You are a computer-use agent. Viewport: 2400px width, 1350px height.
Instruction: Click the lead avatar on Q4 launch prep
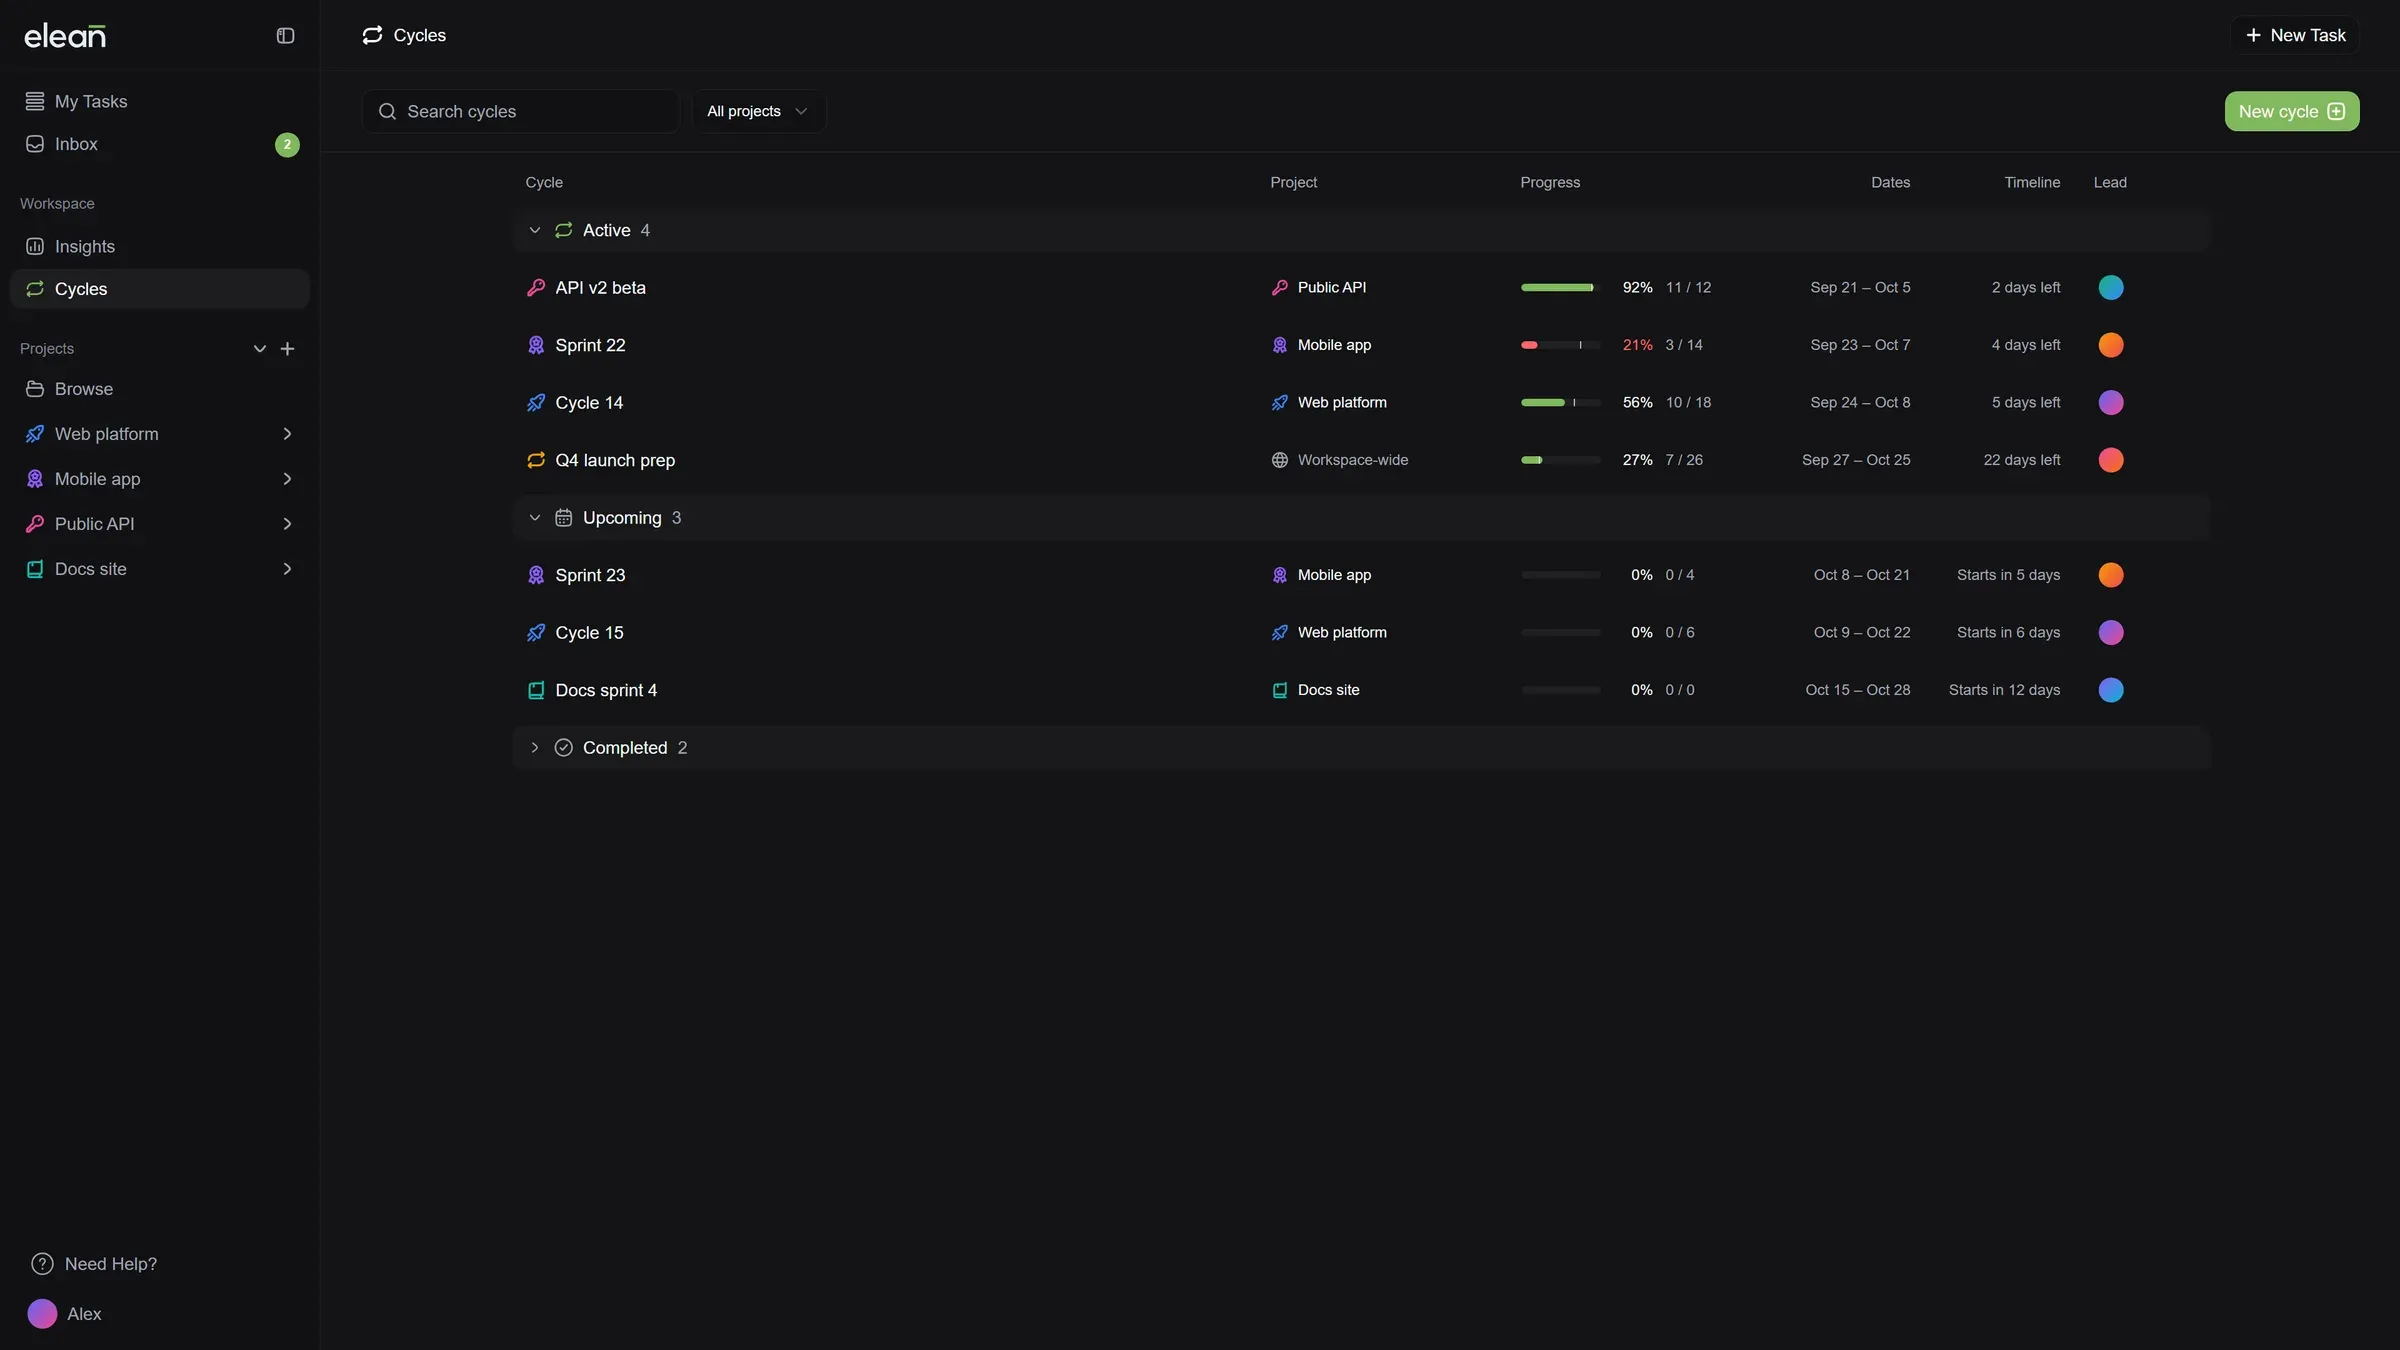point(2110,460)
